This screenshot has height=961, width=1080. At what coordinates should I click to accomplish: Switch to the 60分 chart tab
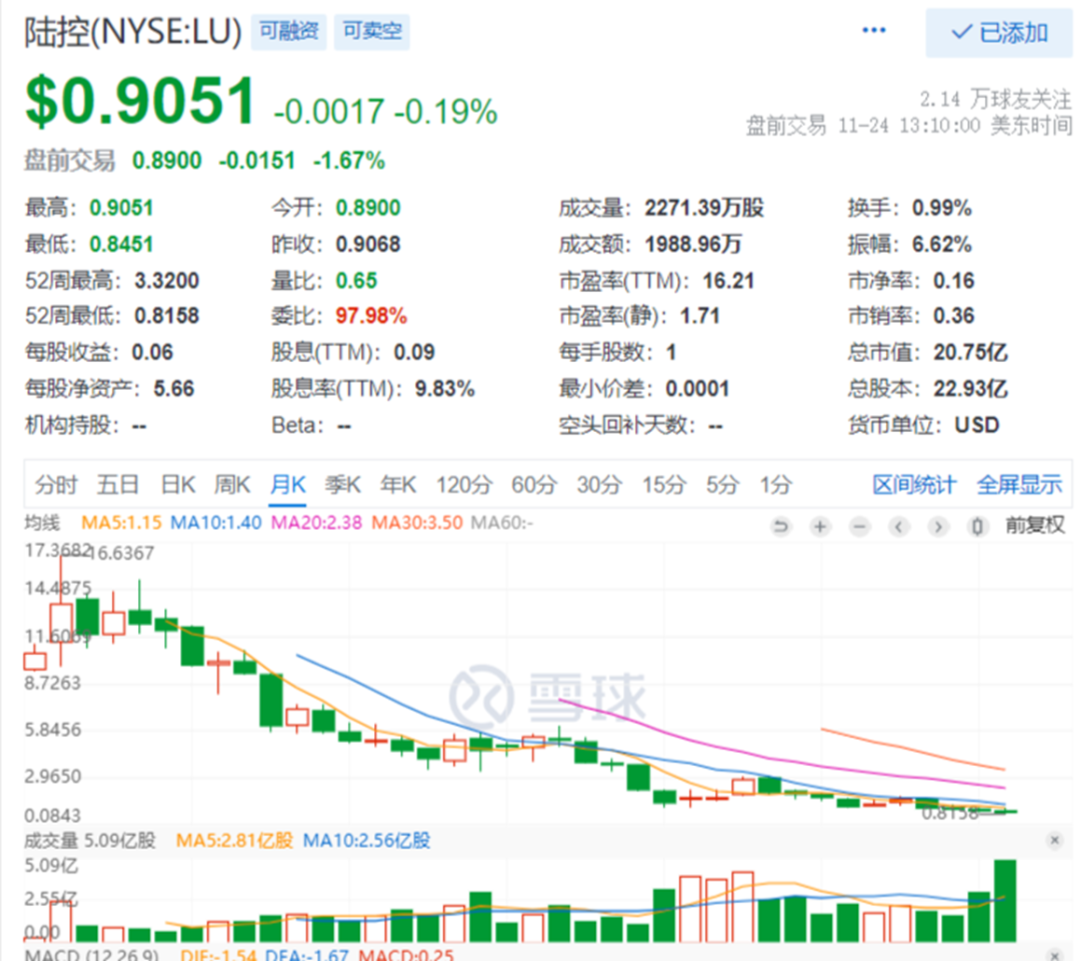pyautogui.click(x=534, y=485)
